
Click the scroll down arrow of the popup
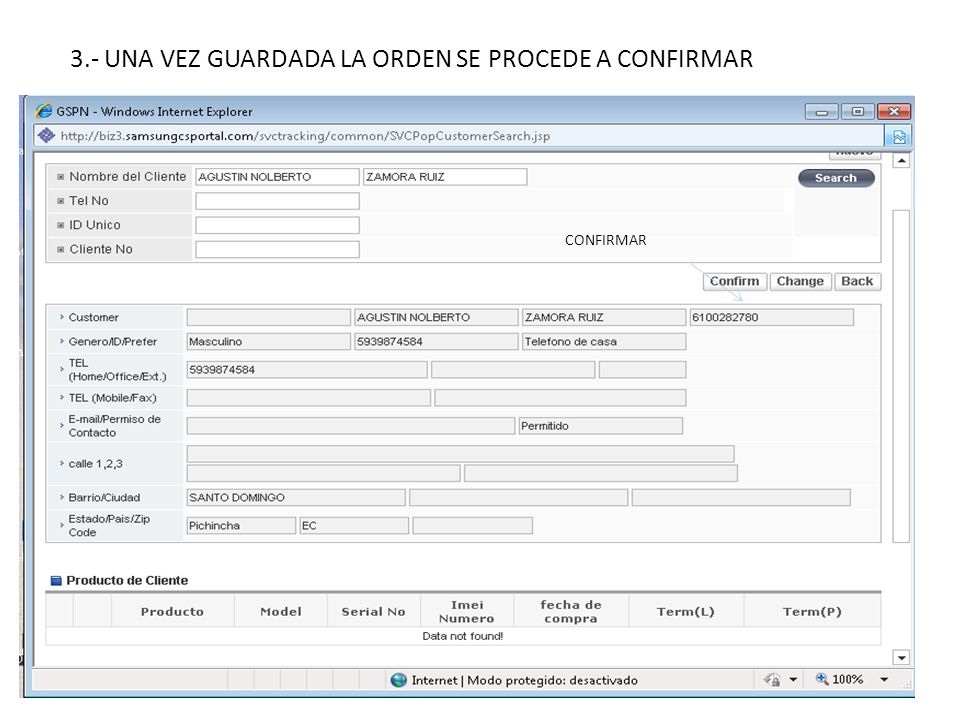click(901, 658)
